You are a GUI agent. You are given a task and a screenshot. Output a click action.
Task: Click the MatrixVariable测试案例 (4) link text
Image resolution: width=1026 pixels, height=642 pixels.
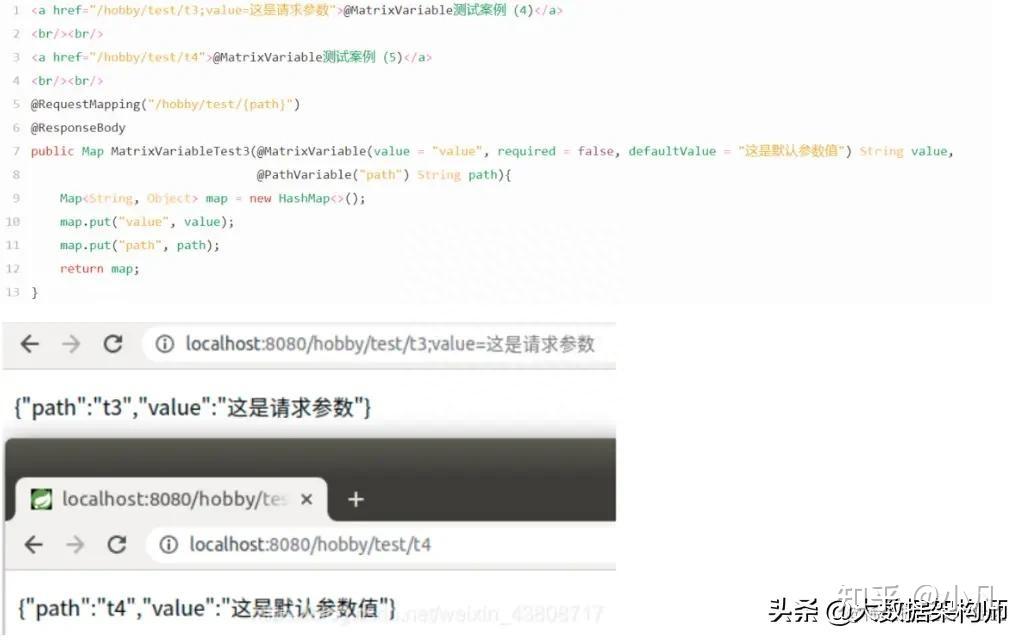point(436,10)
